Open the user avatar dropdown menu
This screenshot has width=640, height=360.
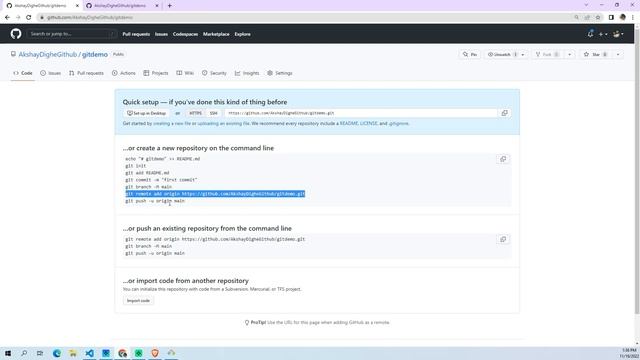coord(618,34)
